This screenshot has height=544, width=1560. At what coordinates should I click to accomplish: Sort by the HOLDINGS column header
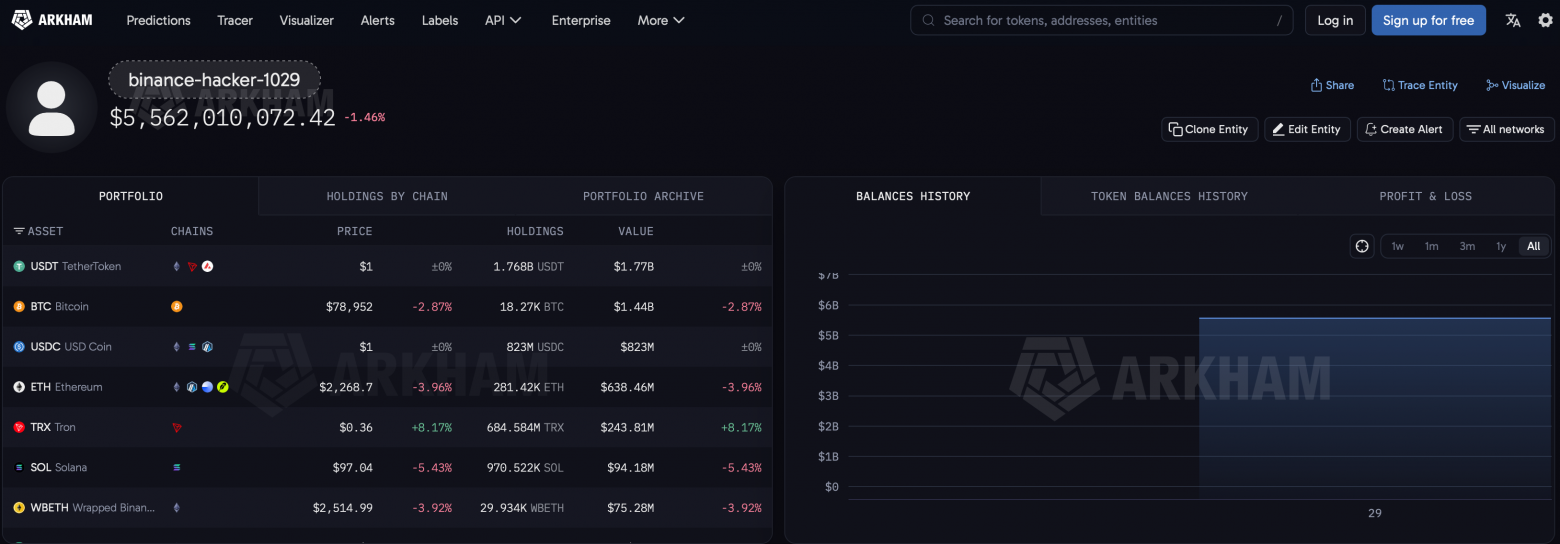coord(535,231)
